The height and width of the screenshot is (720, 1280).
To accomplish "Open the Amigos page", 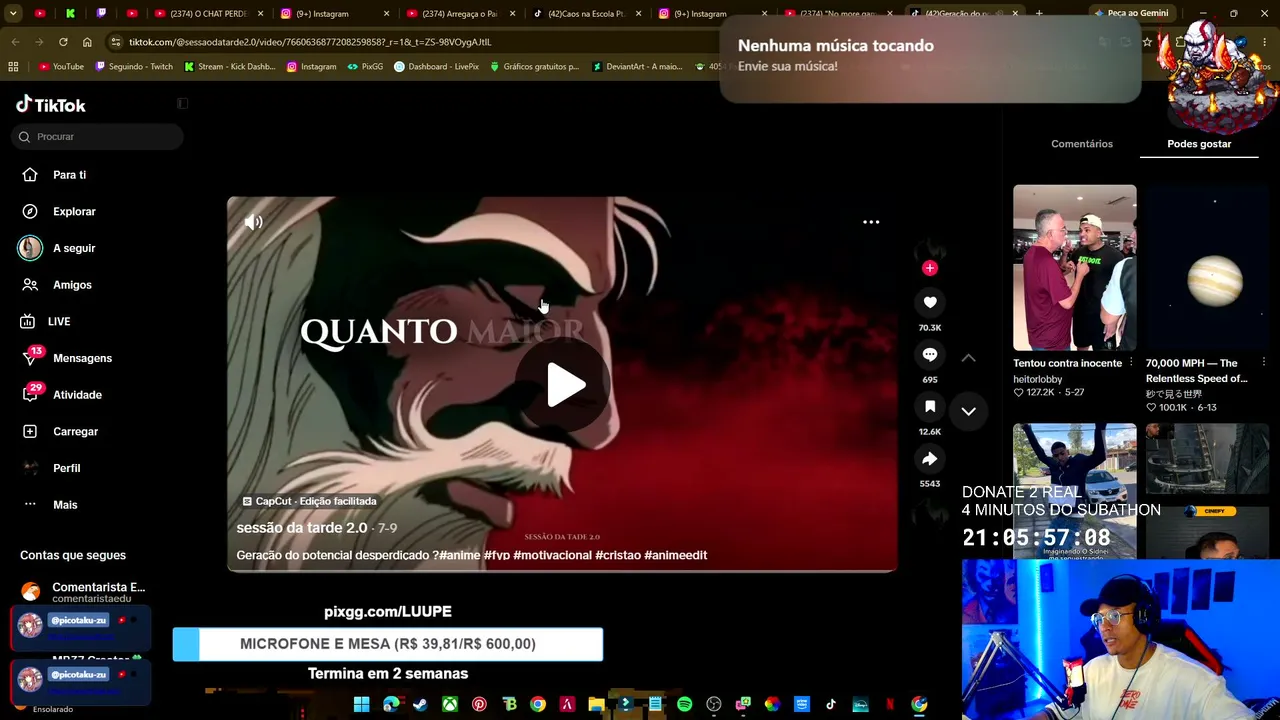I will pyautogui.click(x=72, y=285).
